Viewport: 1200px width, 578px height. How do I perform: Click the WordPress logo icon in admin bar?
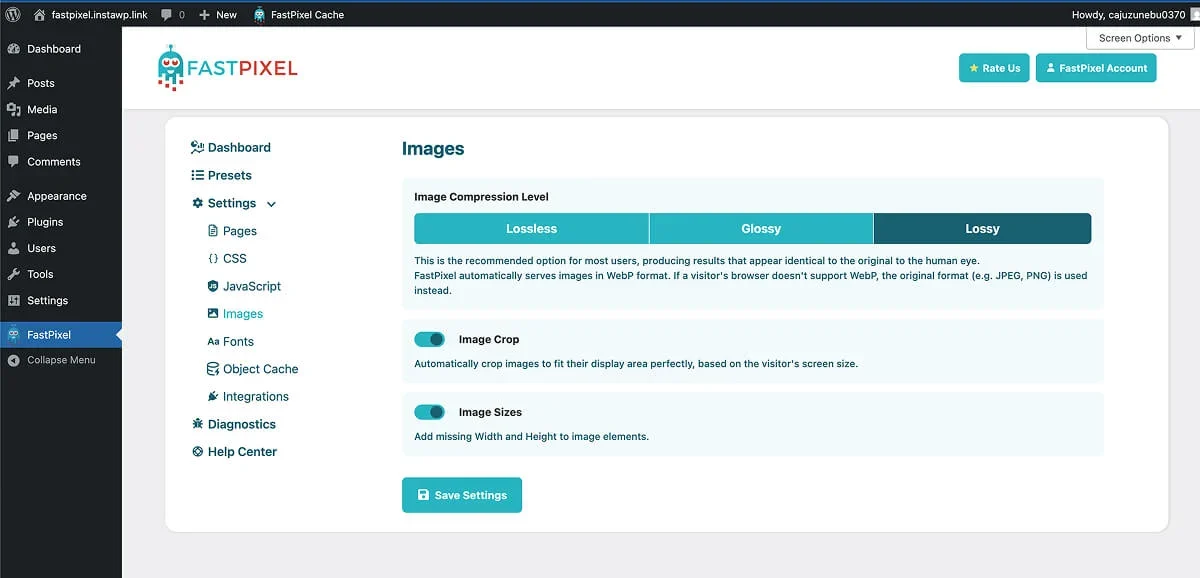click(x=13, y=14)
